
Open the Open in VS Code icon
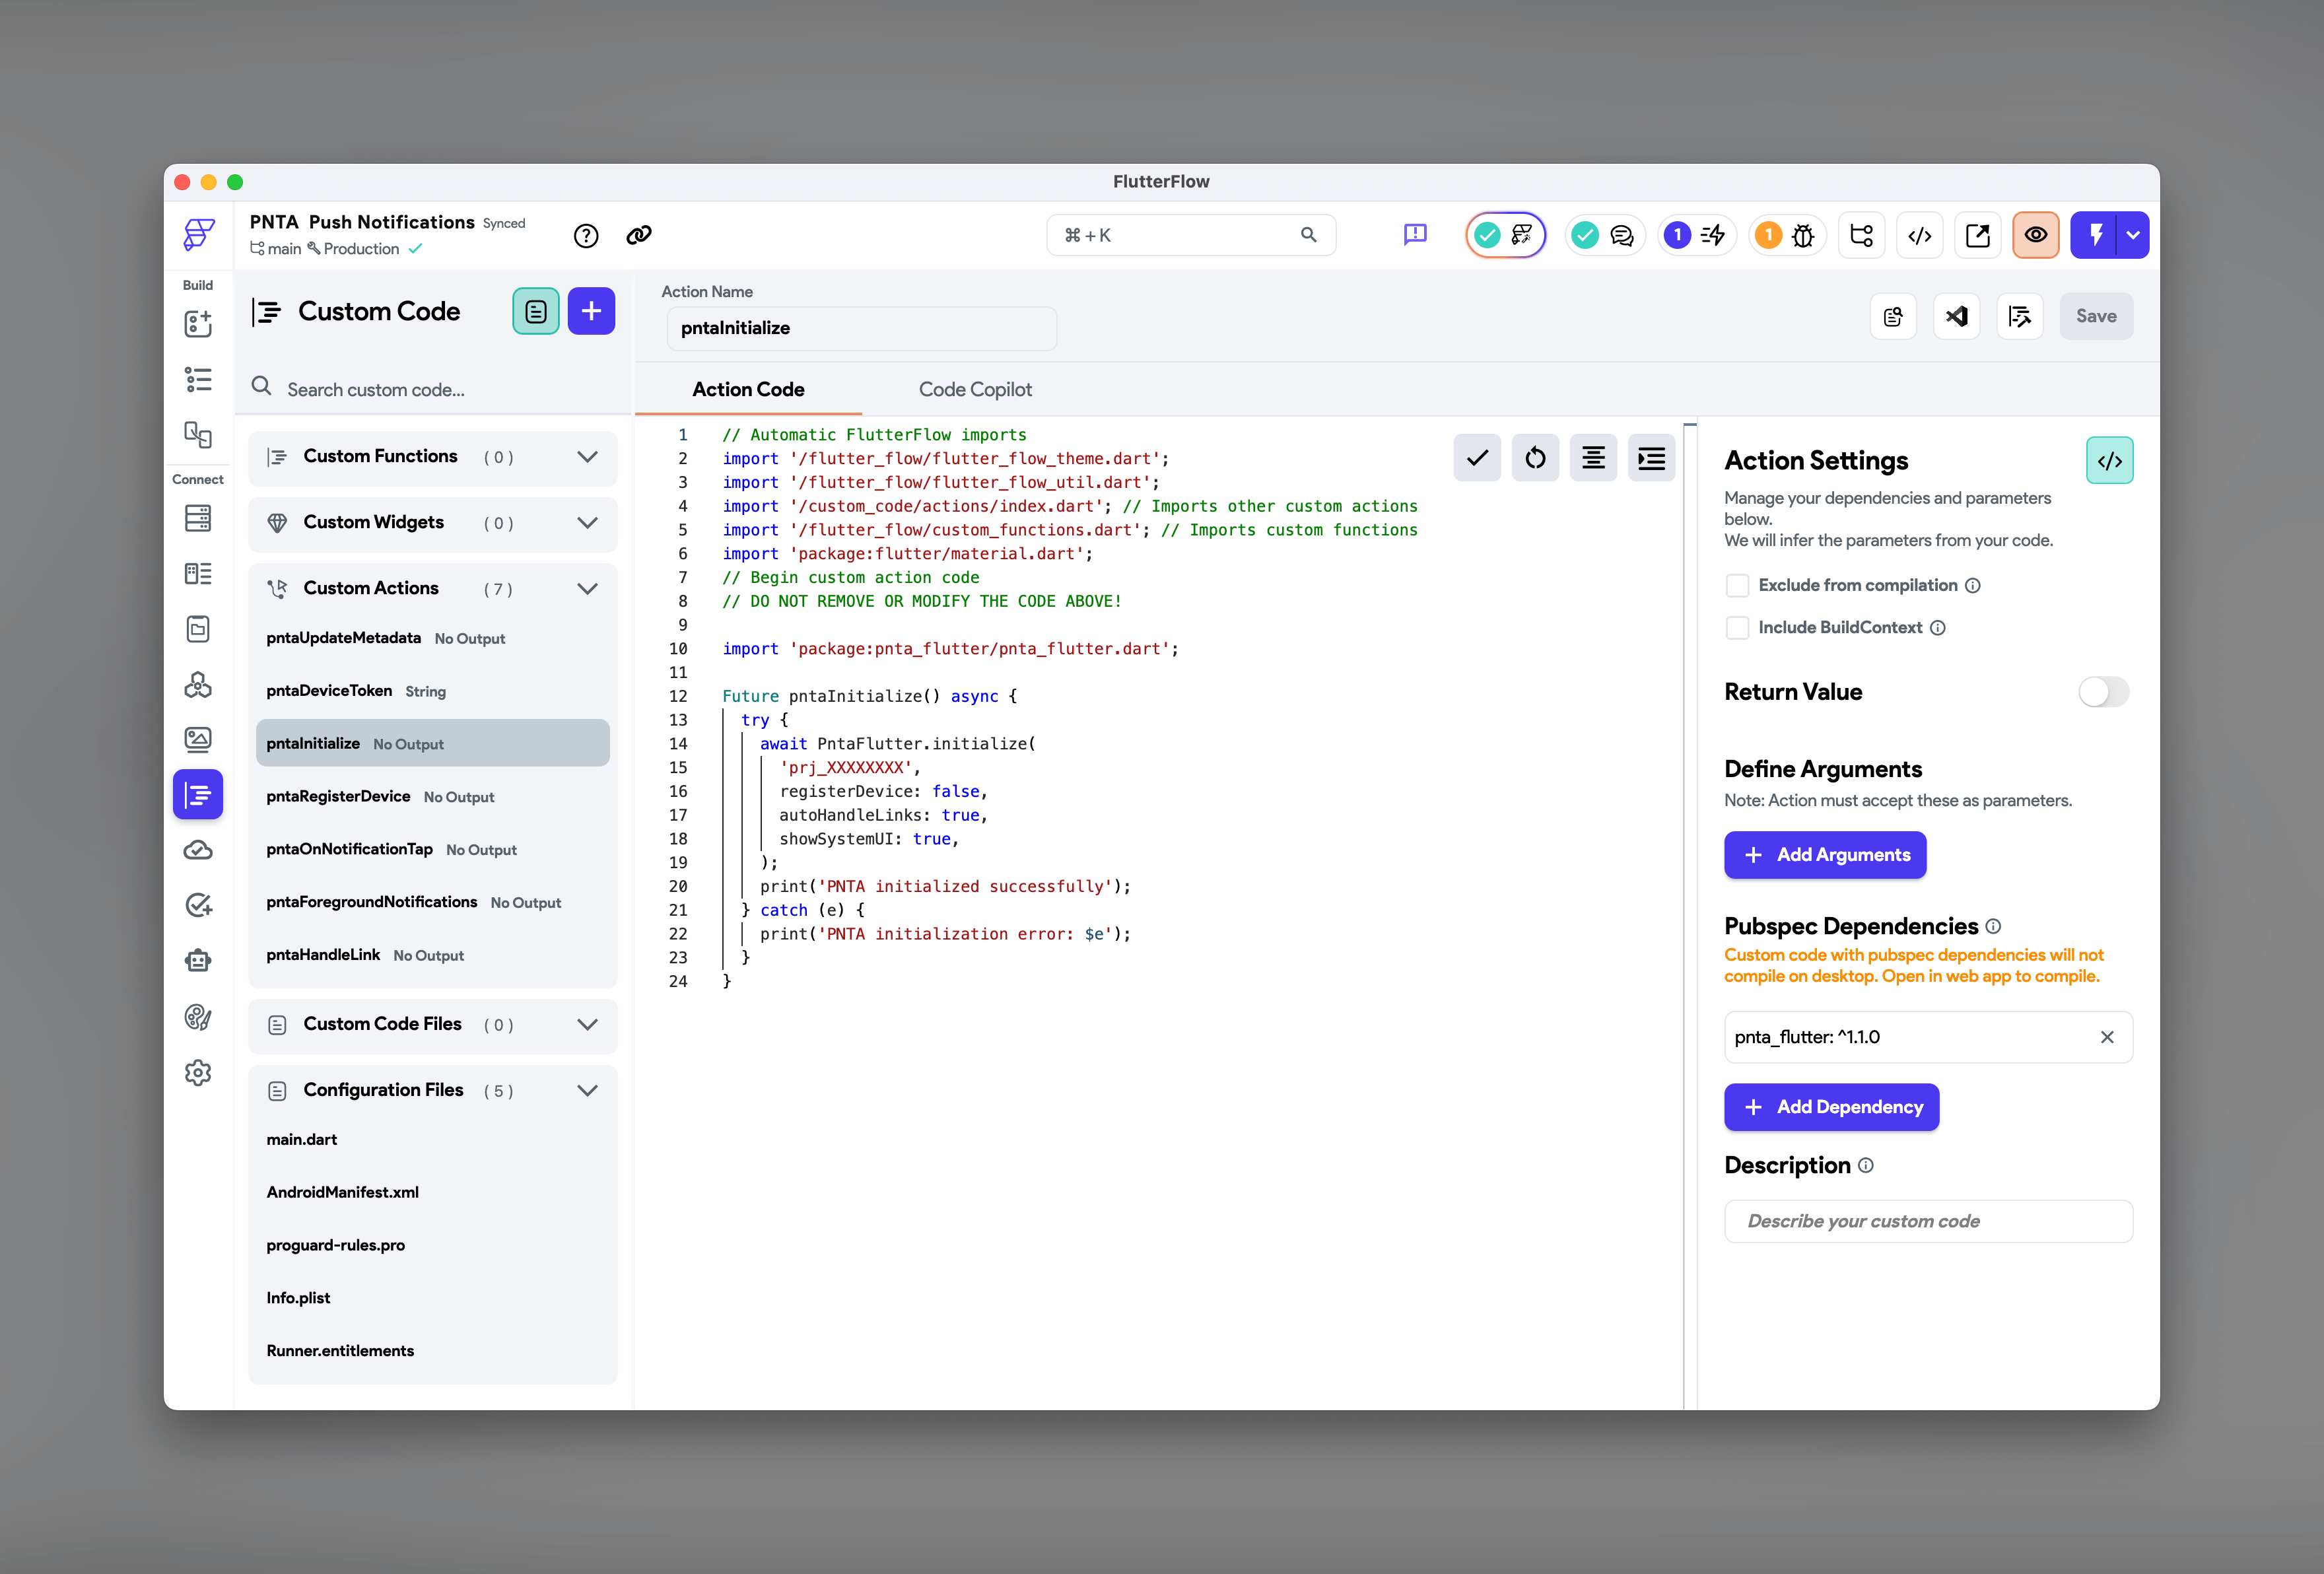click(1957, 317)
